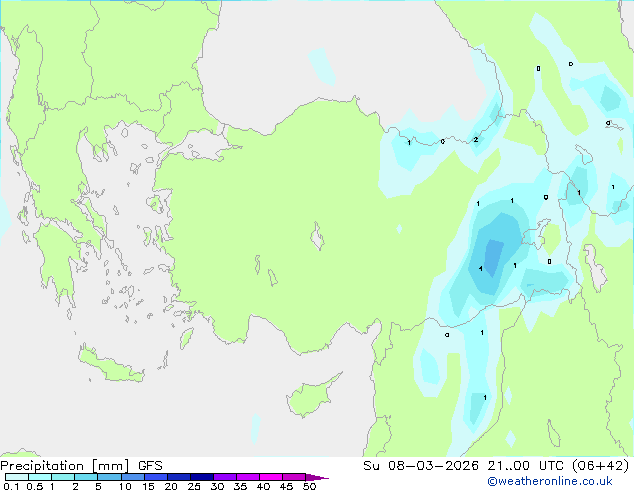Click the island of Crete on the map
Screen dimensions: 634x490
point(110,364)
